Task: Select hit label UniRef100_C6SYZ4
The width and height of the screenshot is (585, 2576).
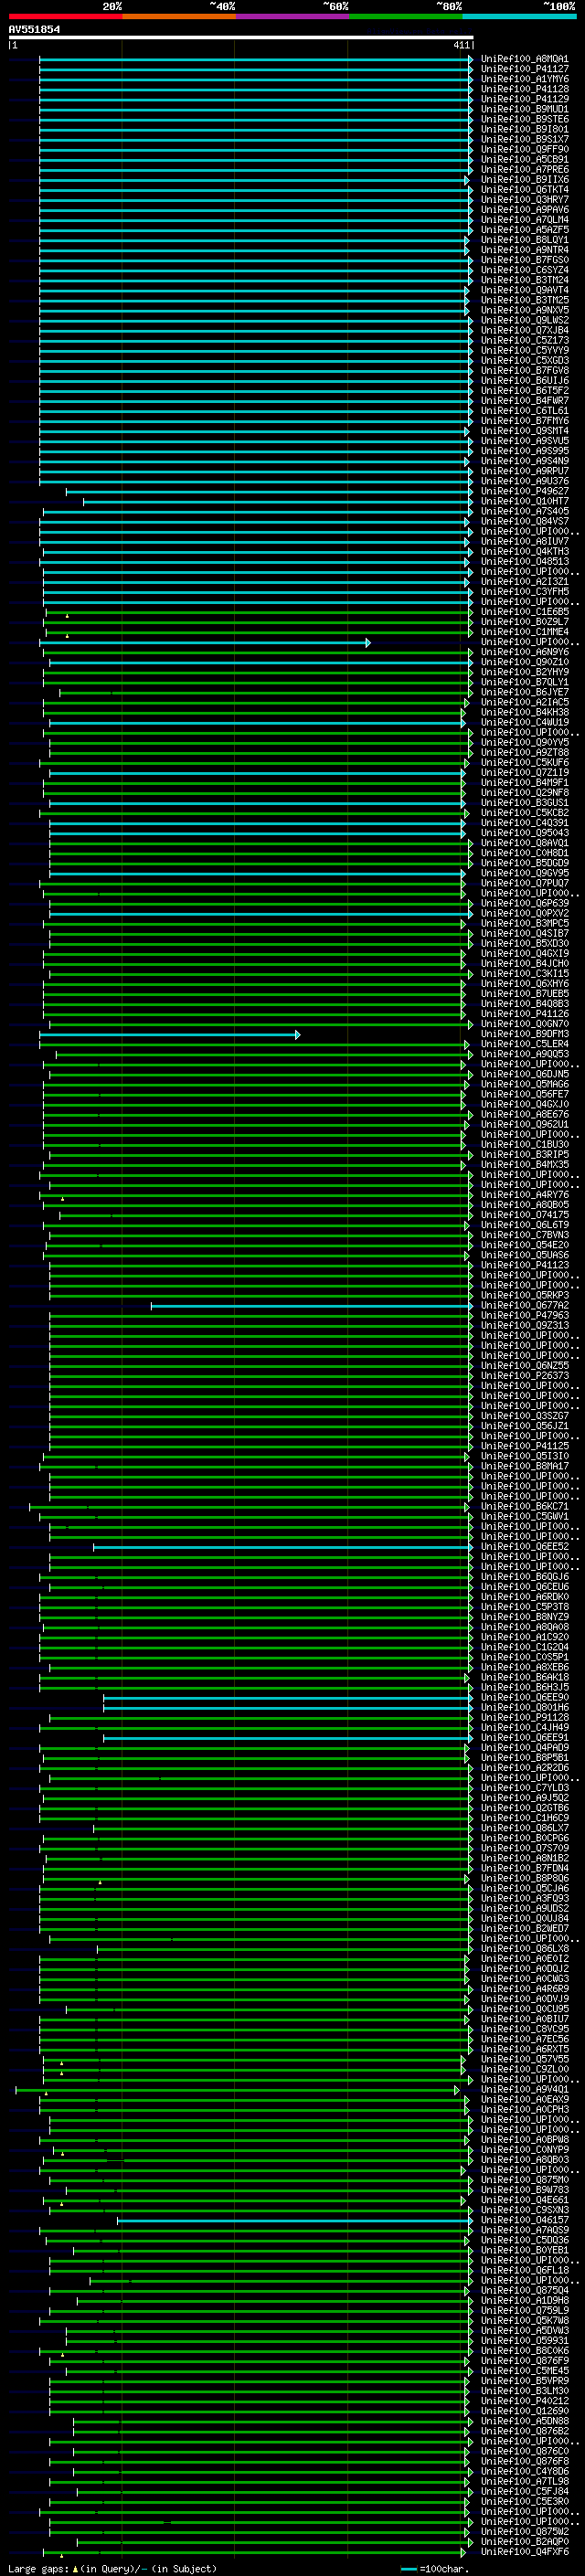Action: coord(524,270)
